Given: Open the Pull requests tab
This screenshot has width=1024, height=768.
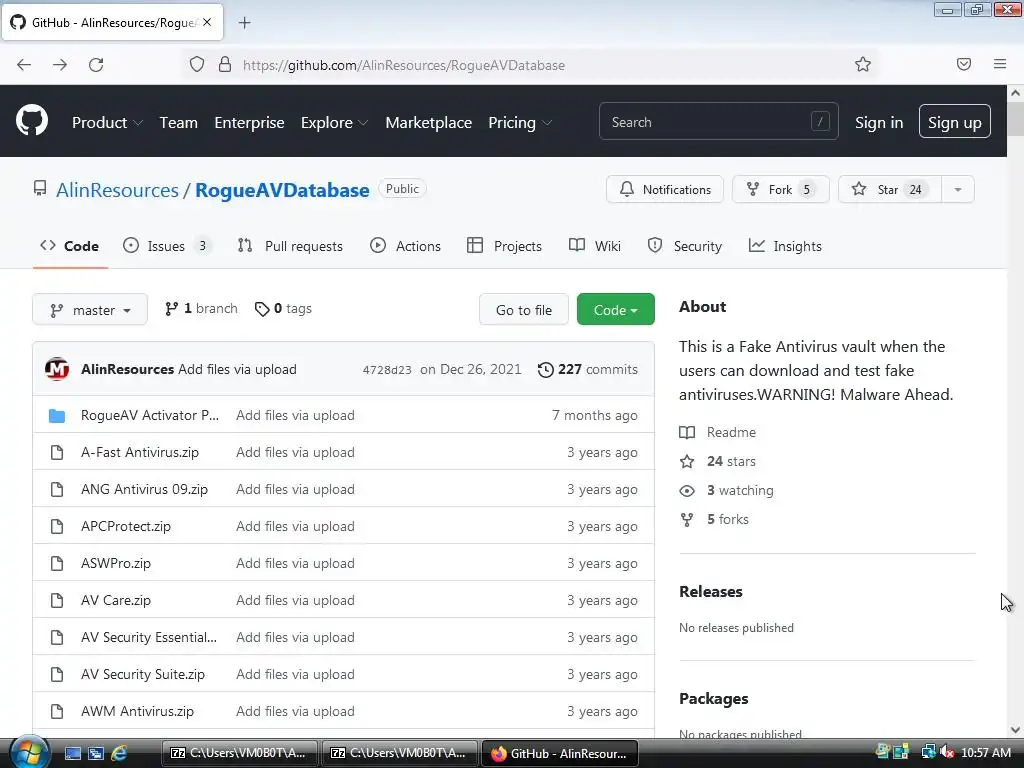Looking at the screenshot, I should (x=290, y=246).
